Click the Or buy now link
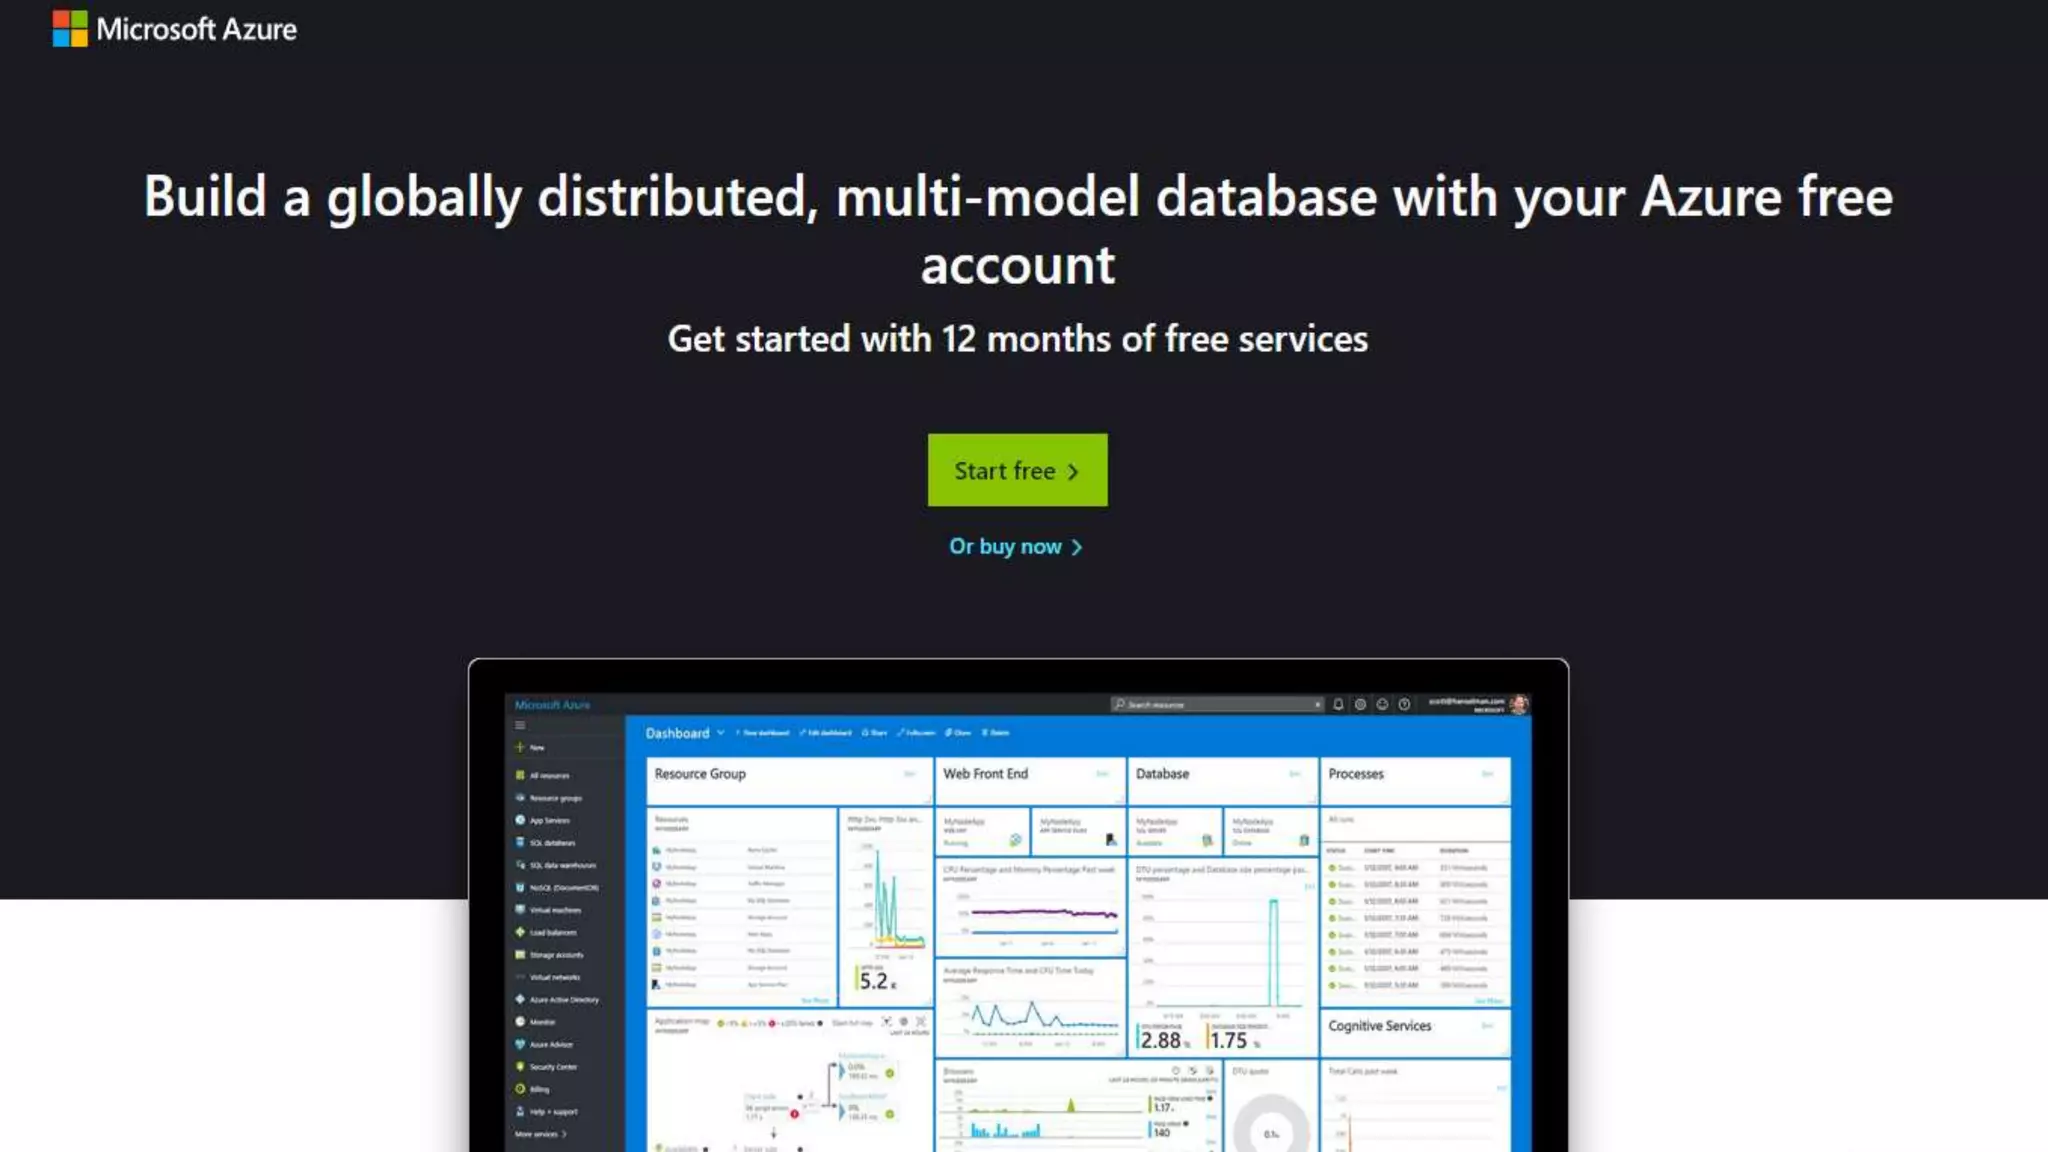Image resolution: width=2048 pixels, height=1152 pixels. [x=1005, y=547]
